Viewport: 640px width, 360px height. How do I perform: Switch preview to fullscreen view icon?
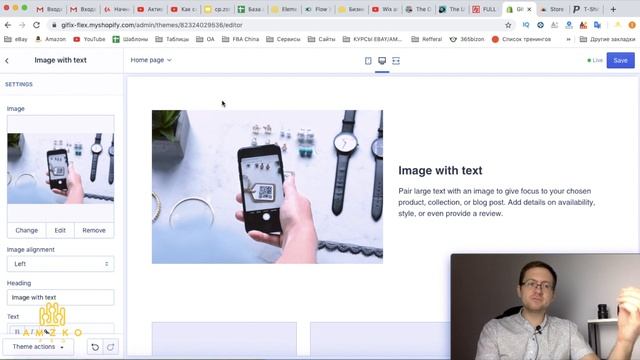(396, 61)
